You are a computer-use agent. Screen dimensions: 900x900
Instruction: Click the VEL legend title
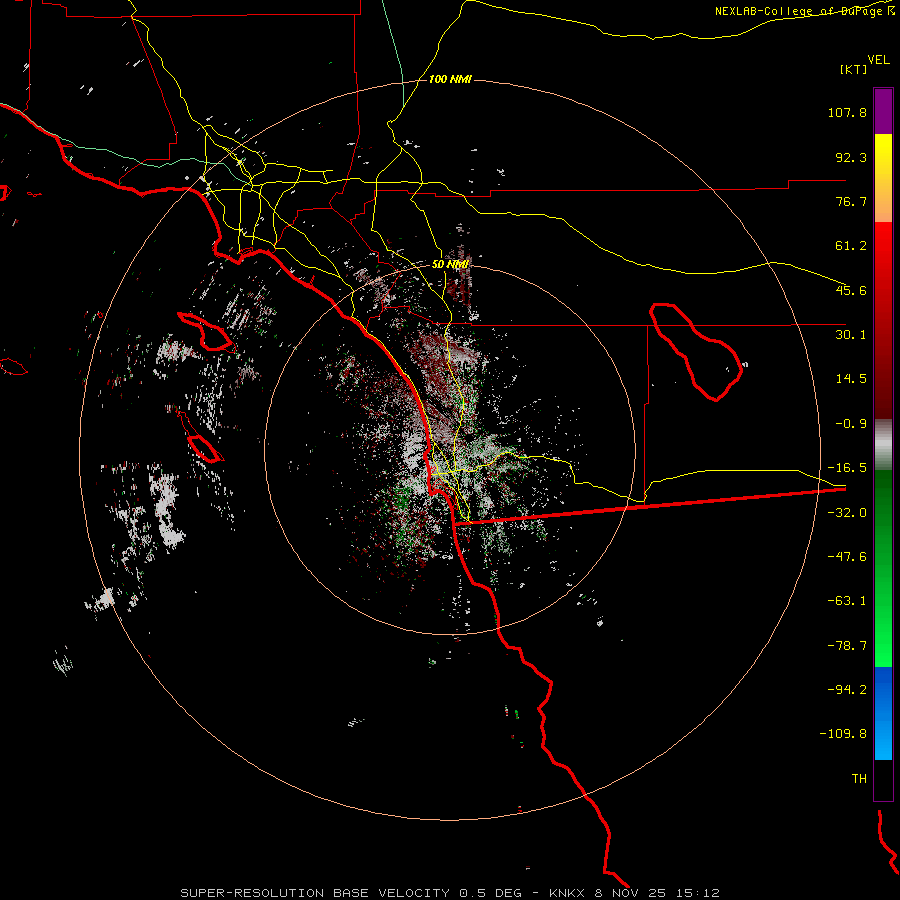[x=878, y=60]
